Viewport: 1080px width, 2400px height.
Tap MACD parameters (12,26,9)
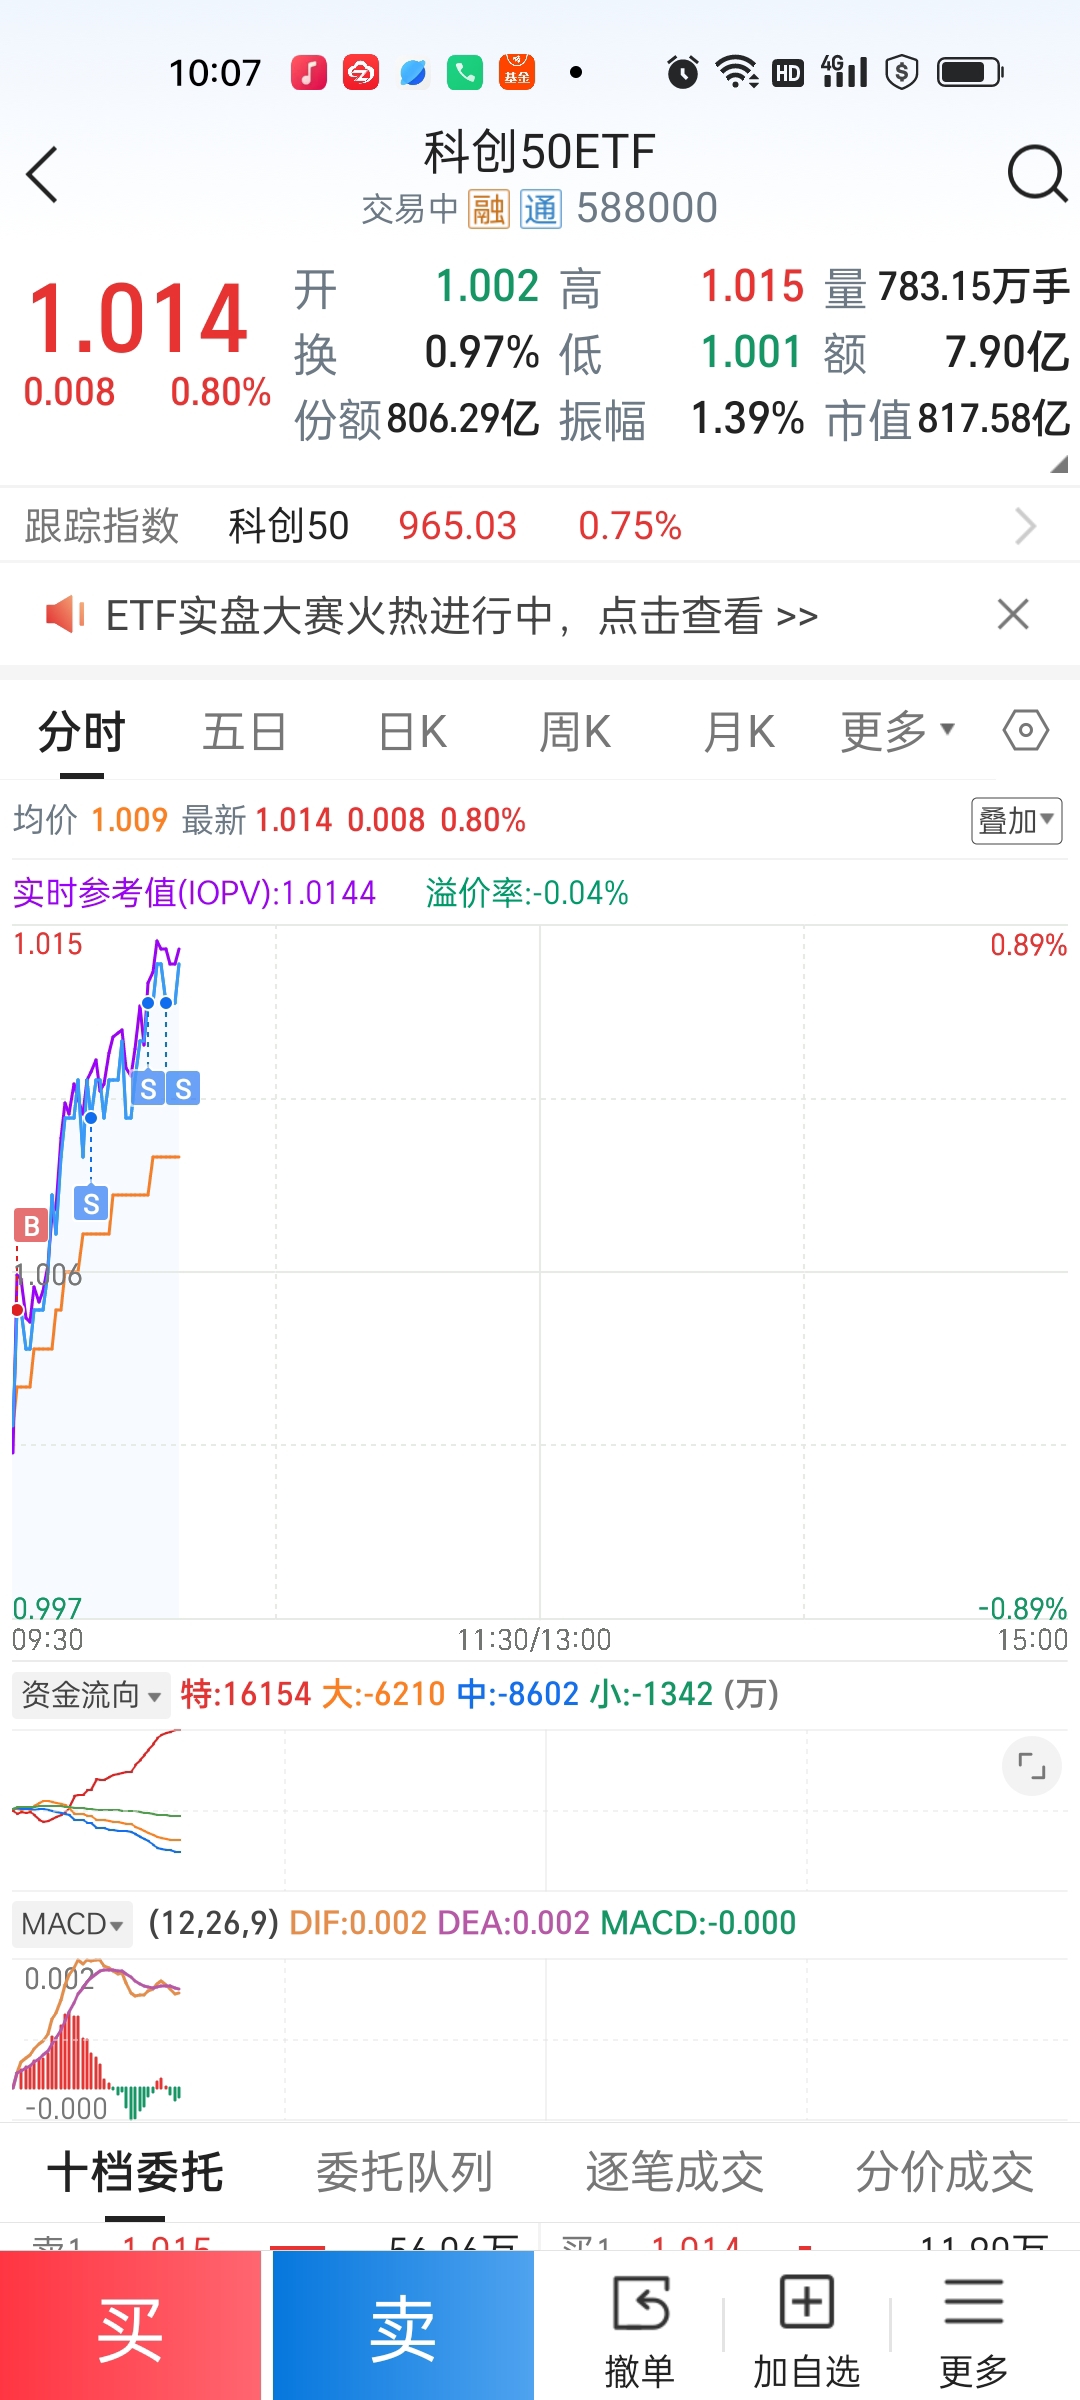point(213,1923)
